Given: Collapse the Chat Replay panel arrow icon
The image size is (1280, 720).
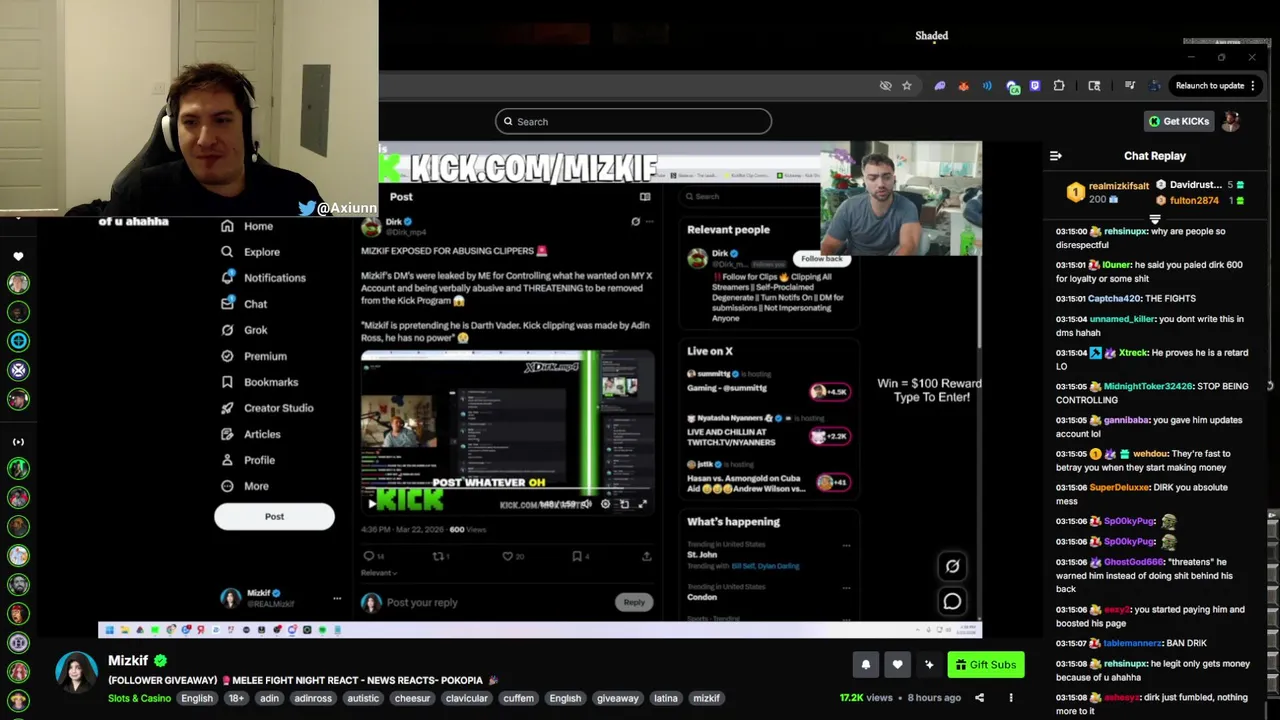Looking at the screenshot, I should click(x=1055, y=156).
